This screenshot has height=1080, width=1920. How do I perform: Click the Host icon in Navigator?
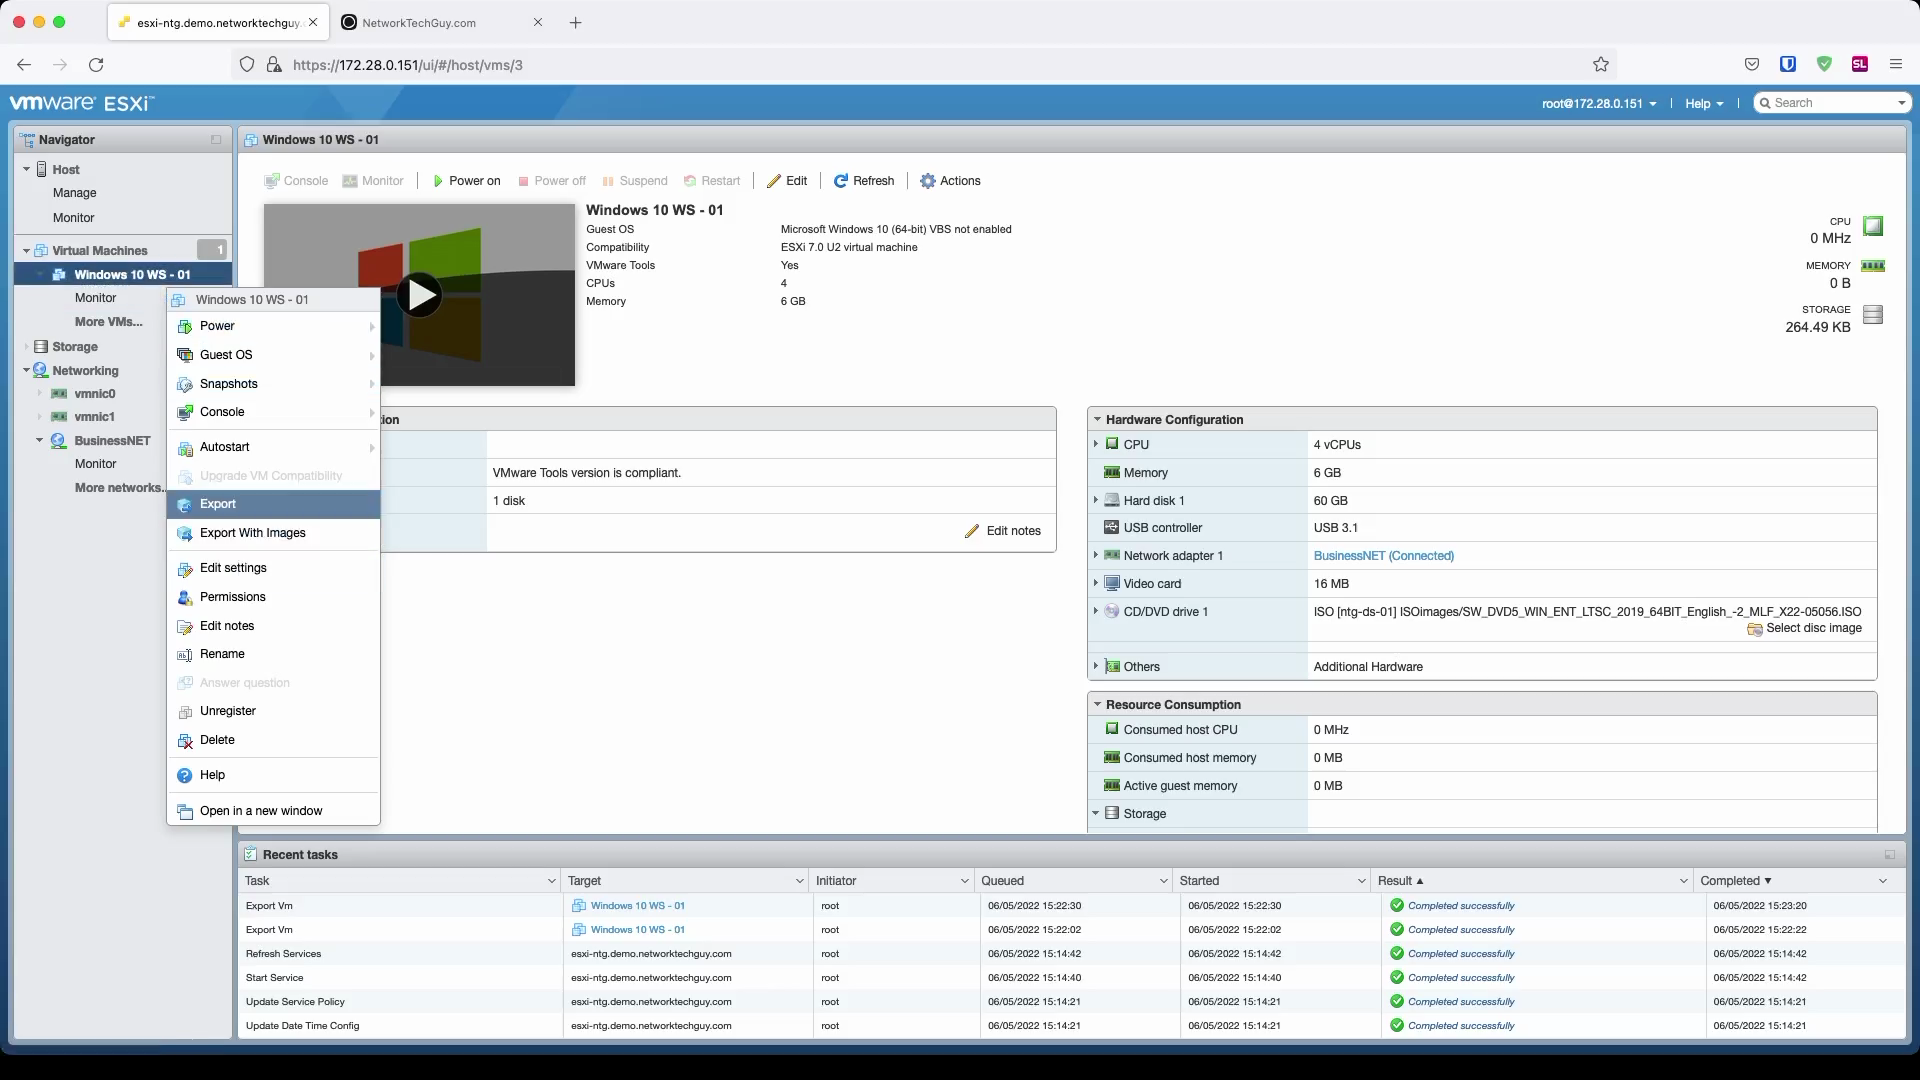tap(42, 170)
